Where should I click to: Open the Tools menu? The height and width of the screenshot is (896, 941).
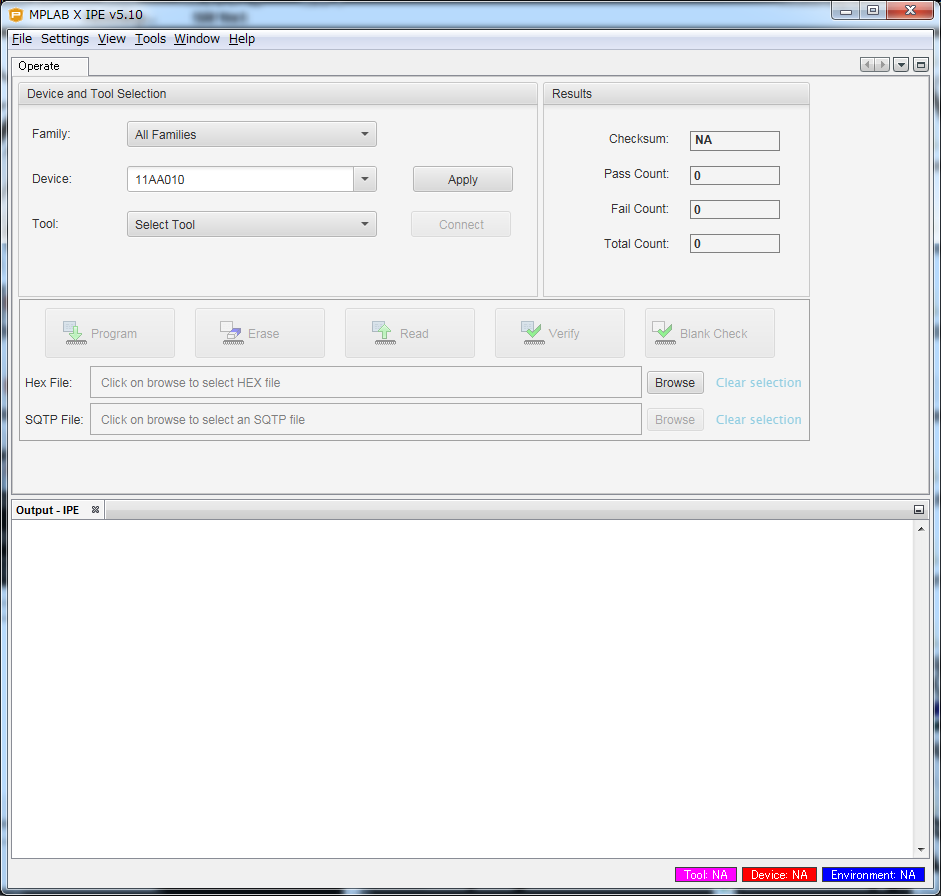click(150, 39)
